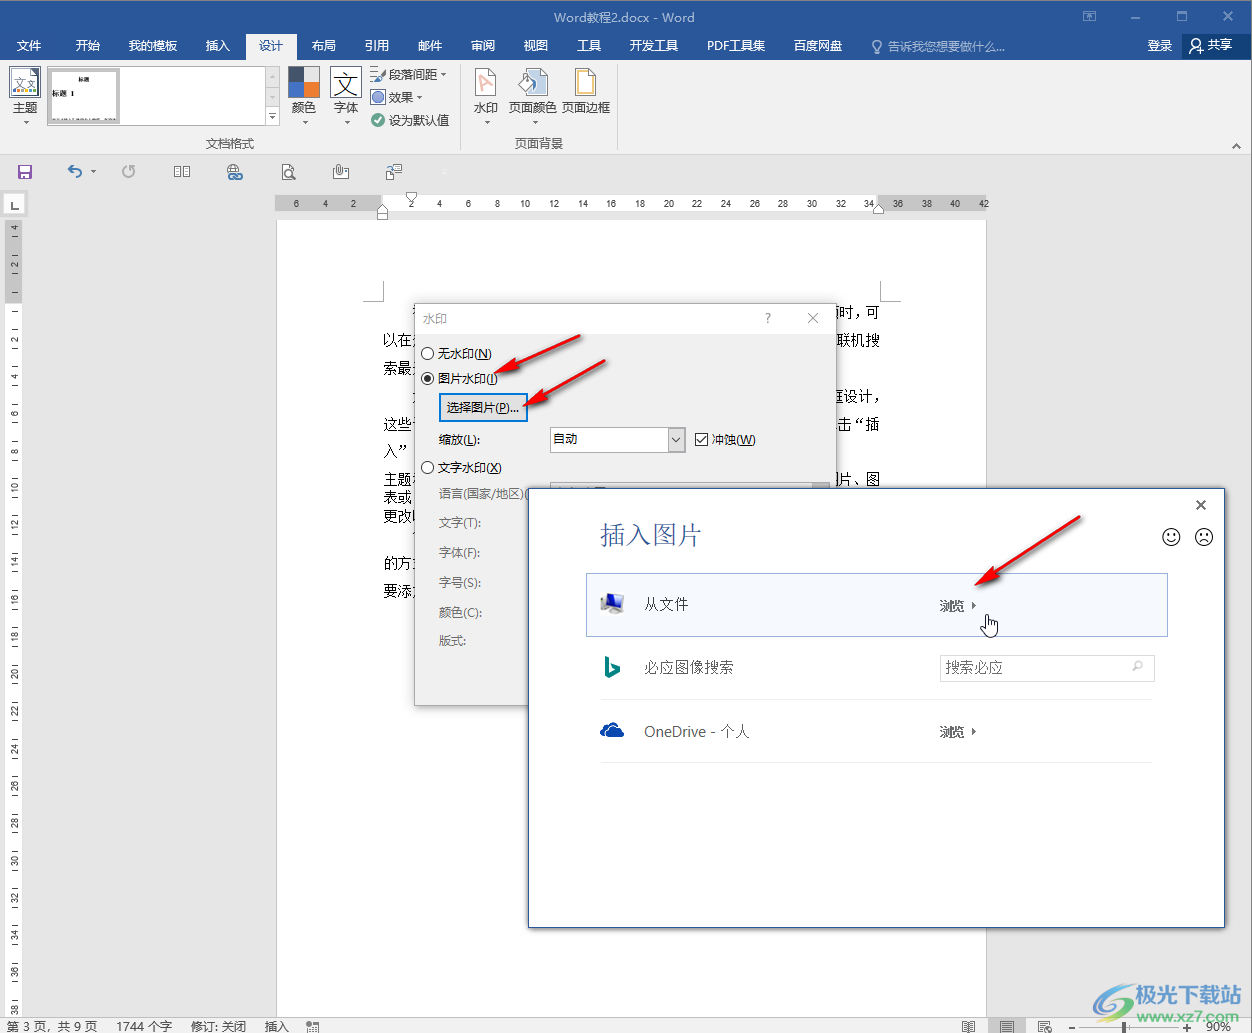The image size is (1252, 1033).
Task: Click Browse (浏览) next to From File
Action: [957, 606]
